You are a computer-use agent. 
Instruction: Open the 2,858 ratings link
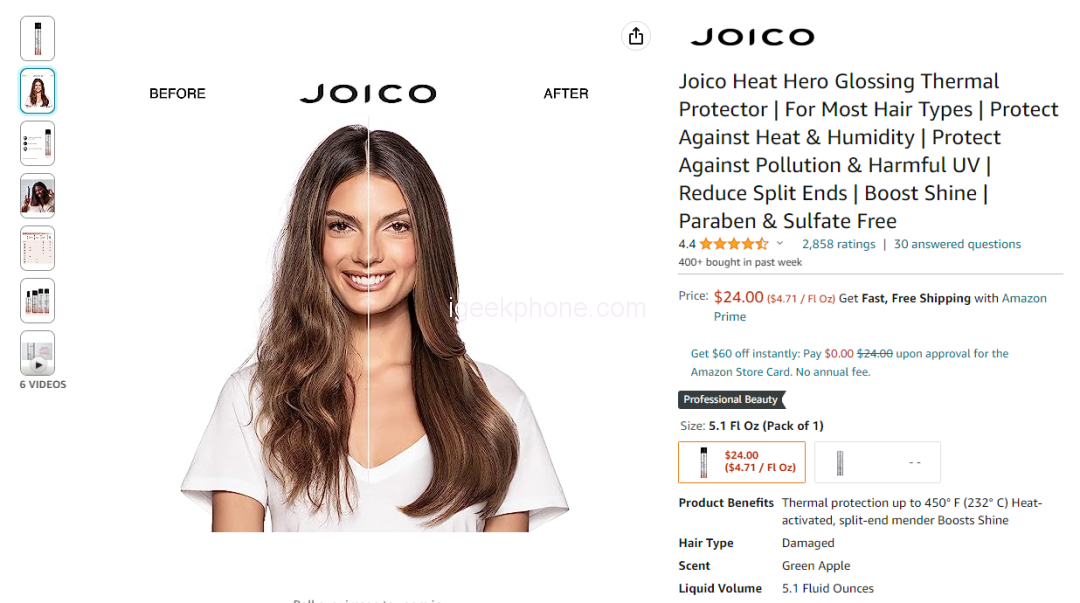[838, 244]
